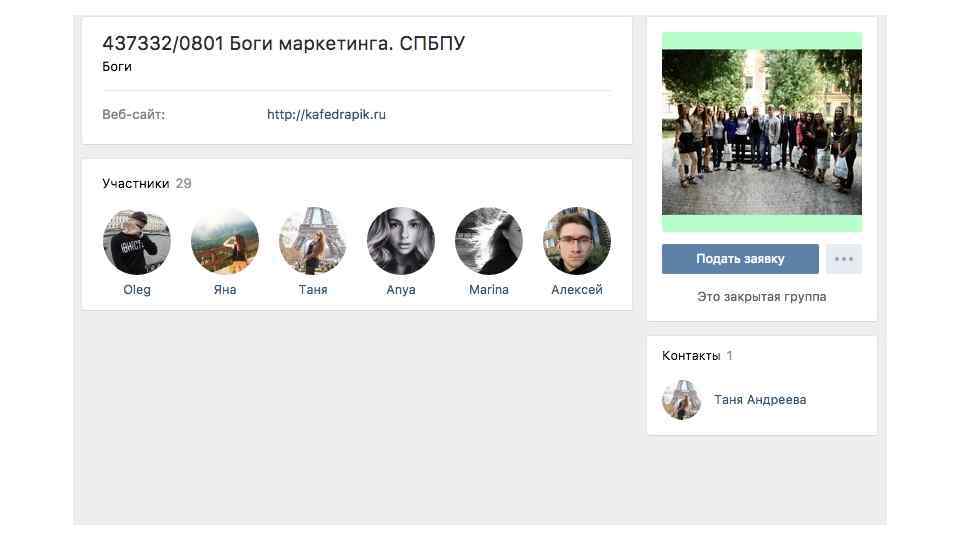Viewport: 960px width, 540px height.
Task: Click the Anya name label
Action: pyautogui.click(x=401, y=290)
